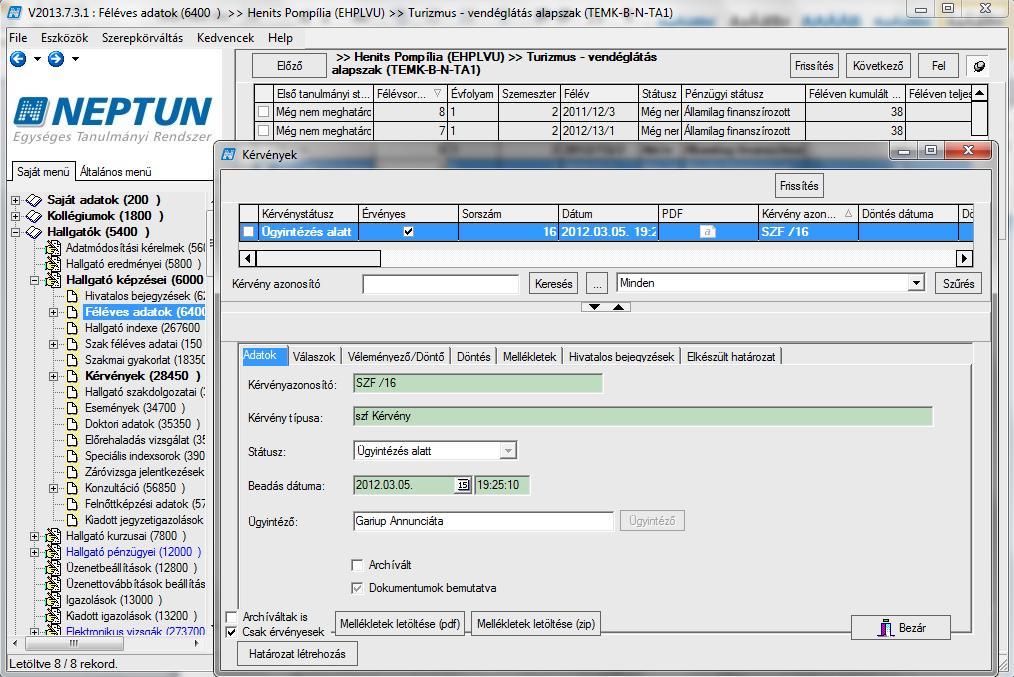Viewport: 1014px width, 677px height.
Task: Click the Igazolások node icon
Action: [53, 600]
